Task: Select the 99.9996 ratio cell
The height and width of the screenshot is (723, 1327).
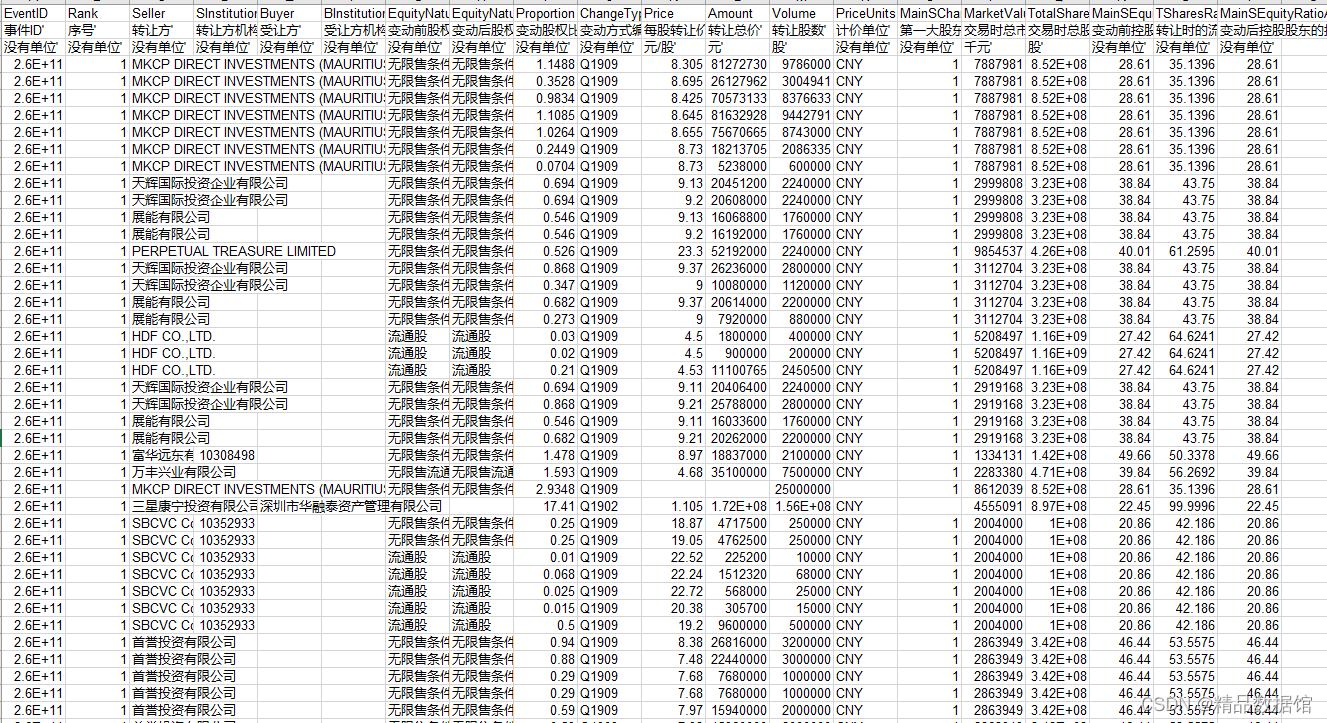Action: 1185,506
